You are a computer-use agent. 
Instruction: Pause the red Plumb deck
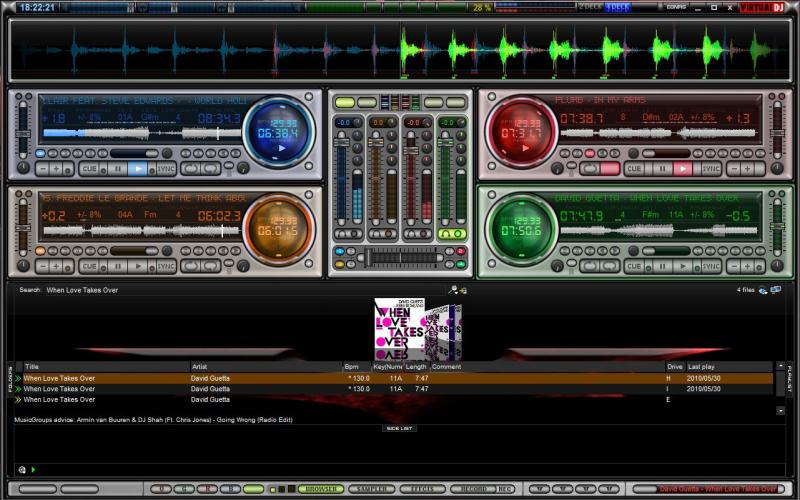(662, 168)
